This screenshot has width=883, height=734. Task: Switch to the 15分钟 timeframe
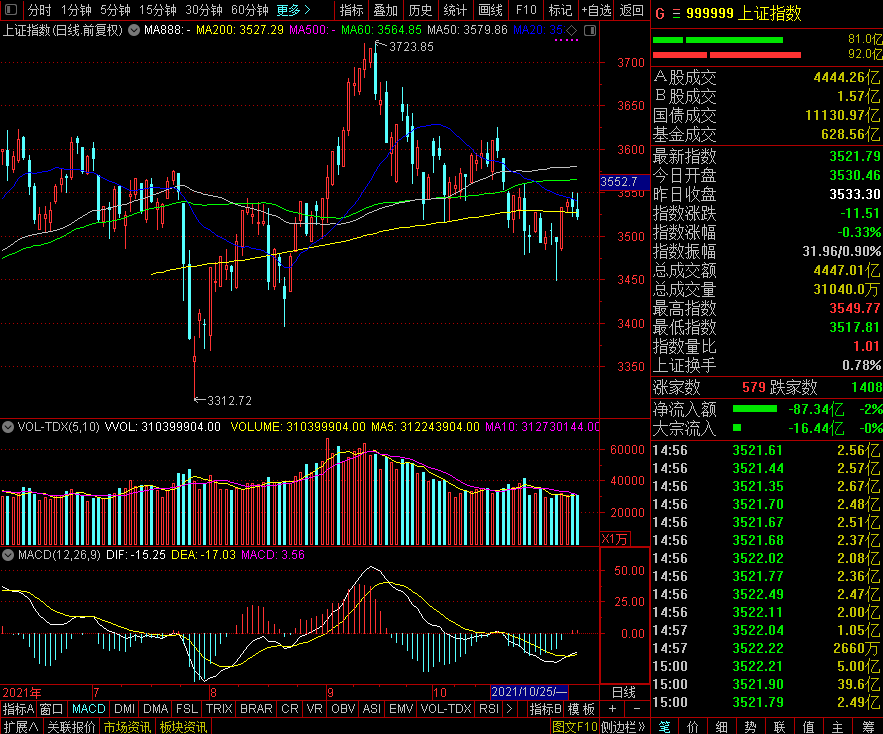point(157,10)
